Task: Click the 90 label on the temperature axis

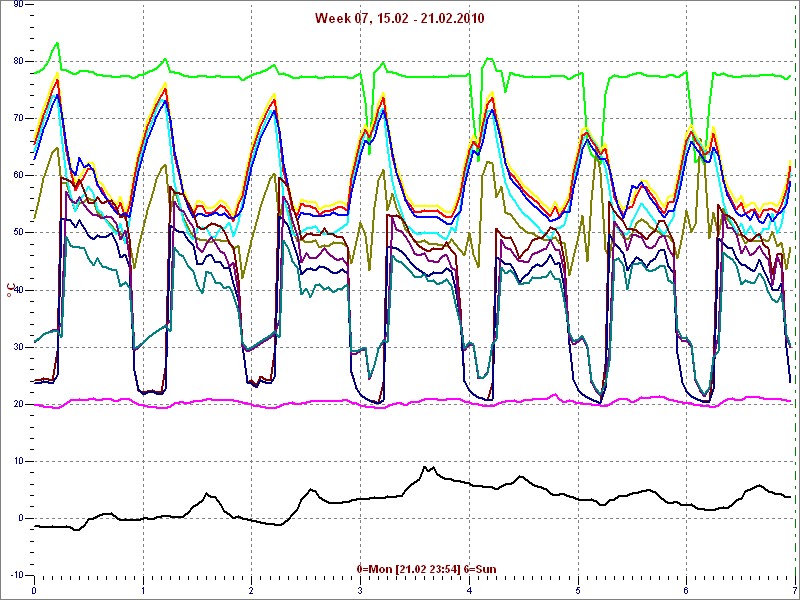Action: click(16, 5)
